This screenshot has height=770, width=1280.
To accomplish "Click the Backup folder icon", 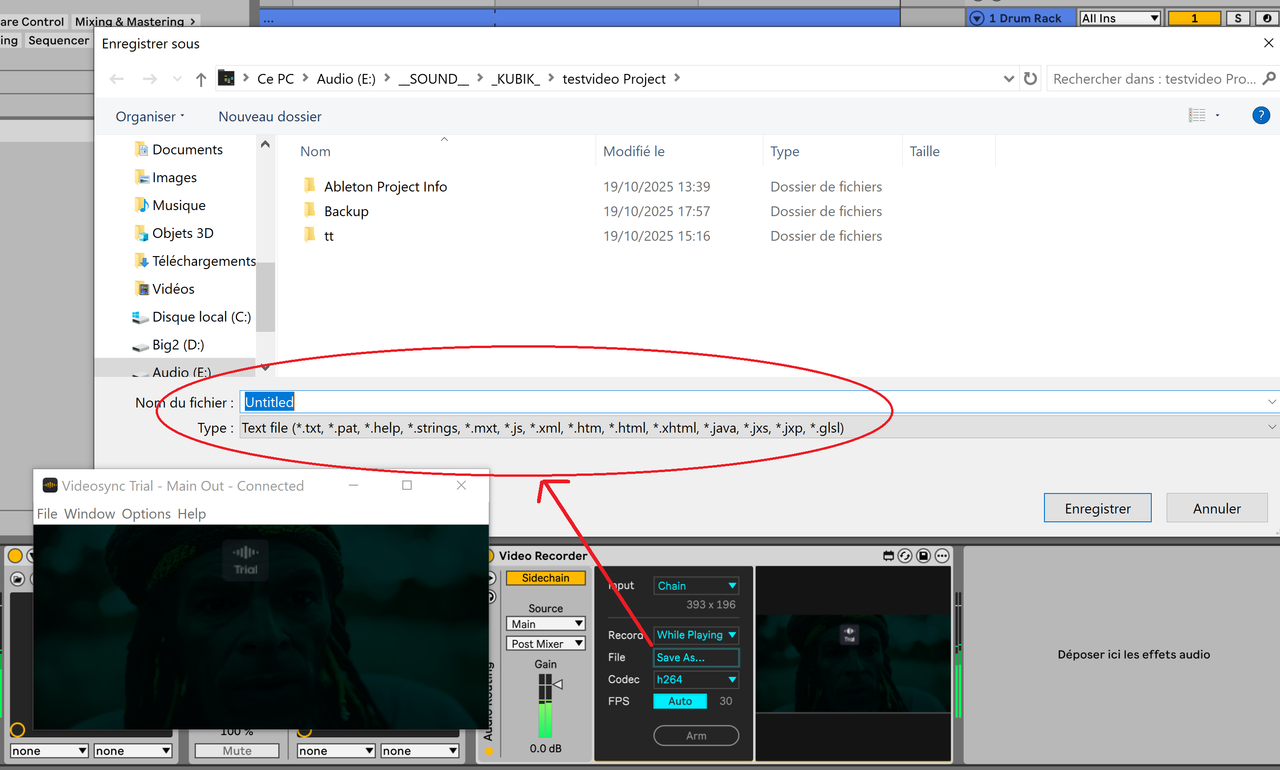I will tap(308, 211).
